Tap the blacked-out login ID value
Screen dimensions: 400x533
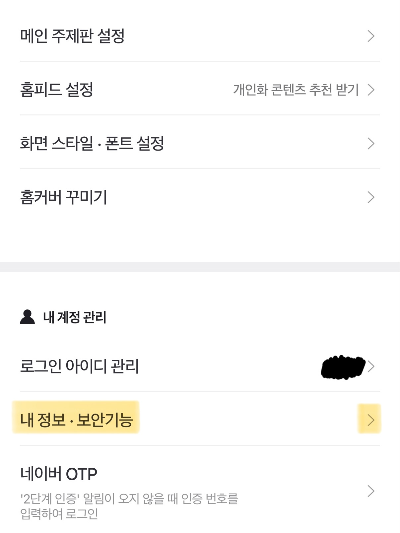(343, 367)
